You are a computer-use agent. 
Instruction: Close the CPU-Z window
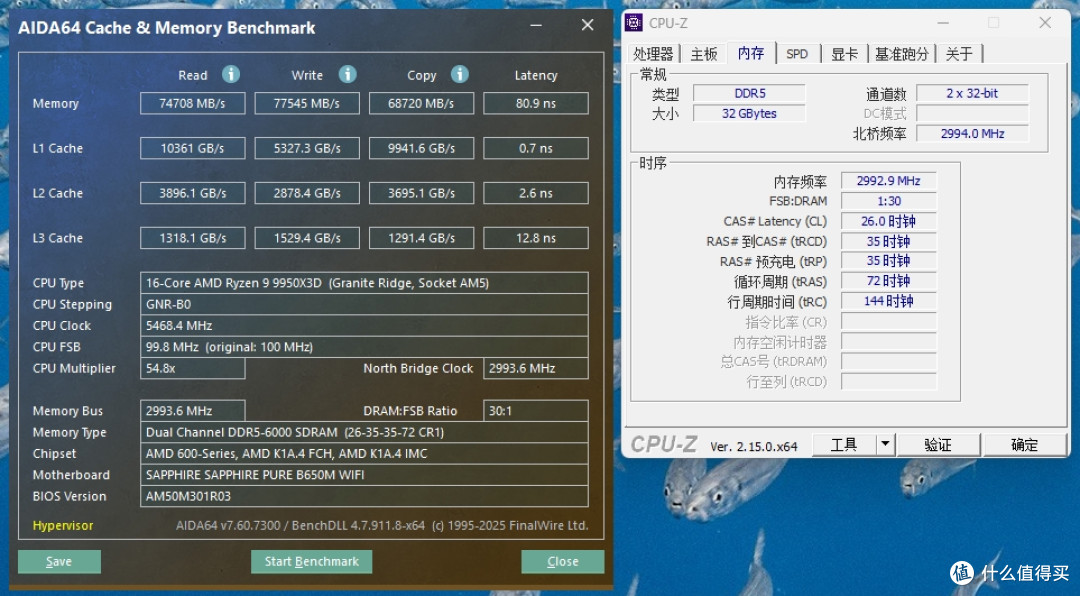tap(1045, 23)
